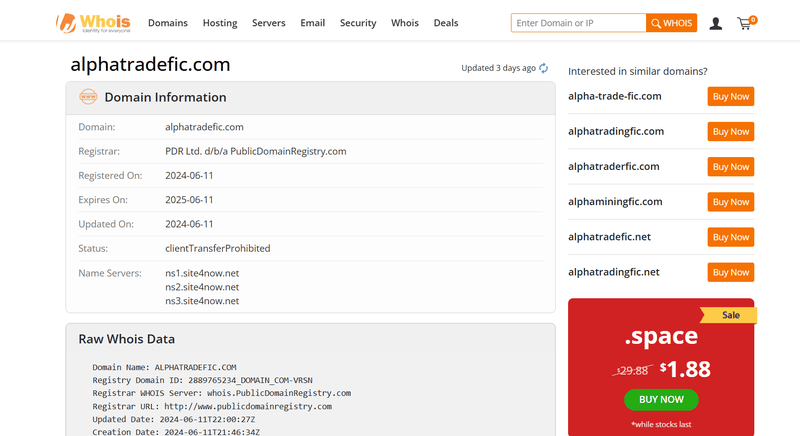
Task: Buy Now for alphatradefic.net
Action: (x=731, y=237)
